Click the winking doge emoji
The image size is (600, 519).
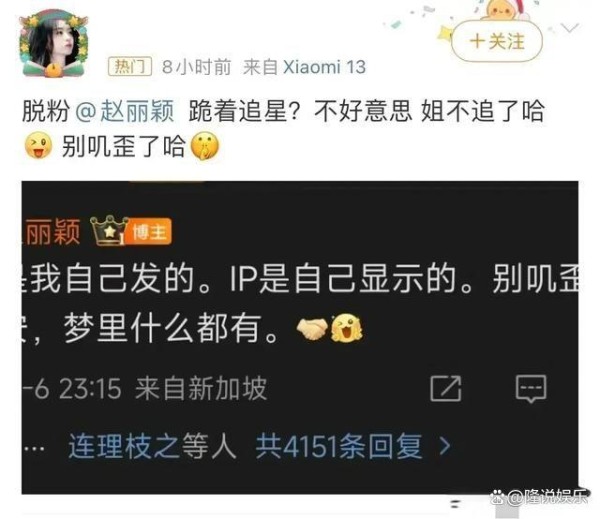click(347, 327)
